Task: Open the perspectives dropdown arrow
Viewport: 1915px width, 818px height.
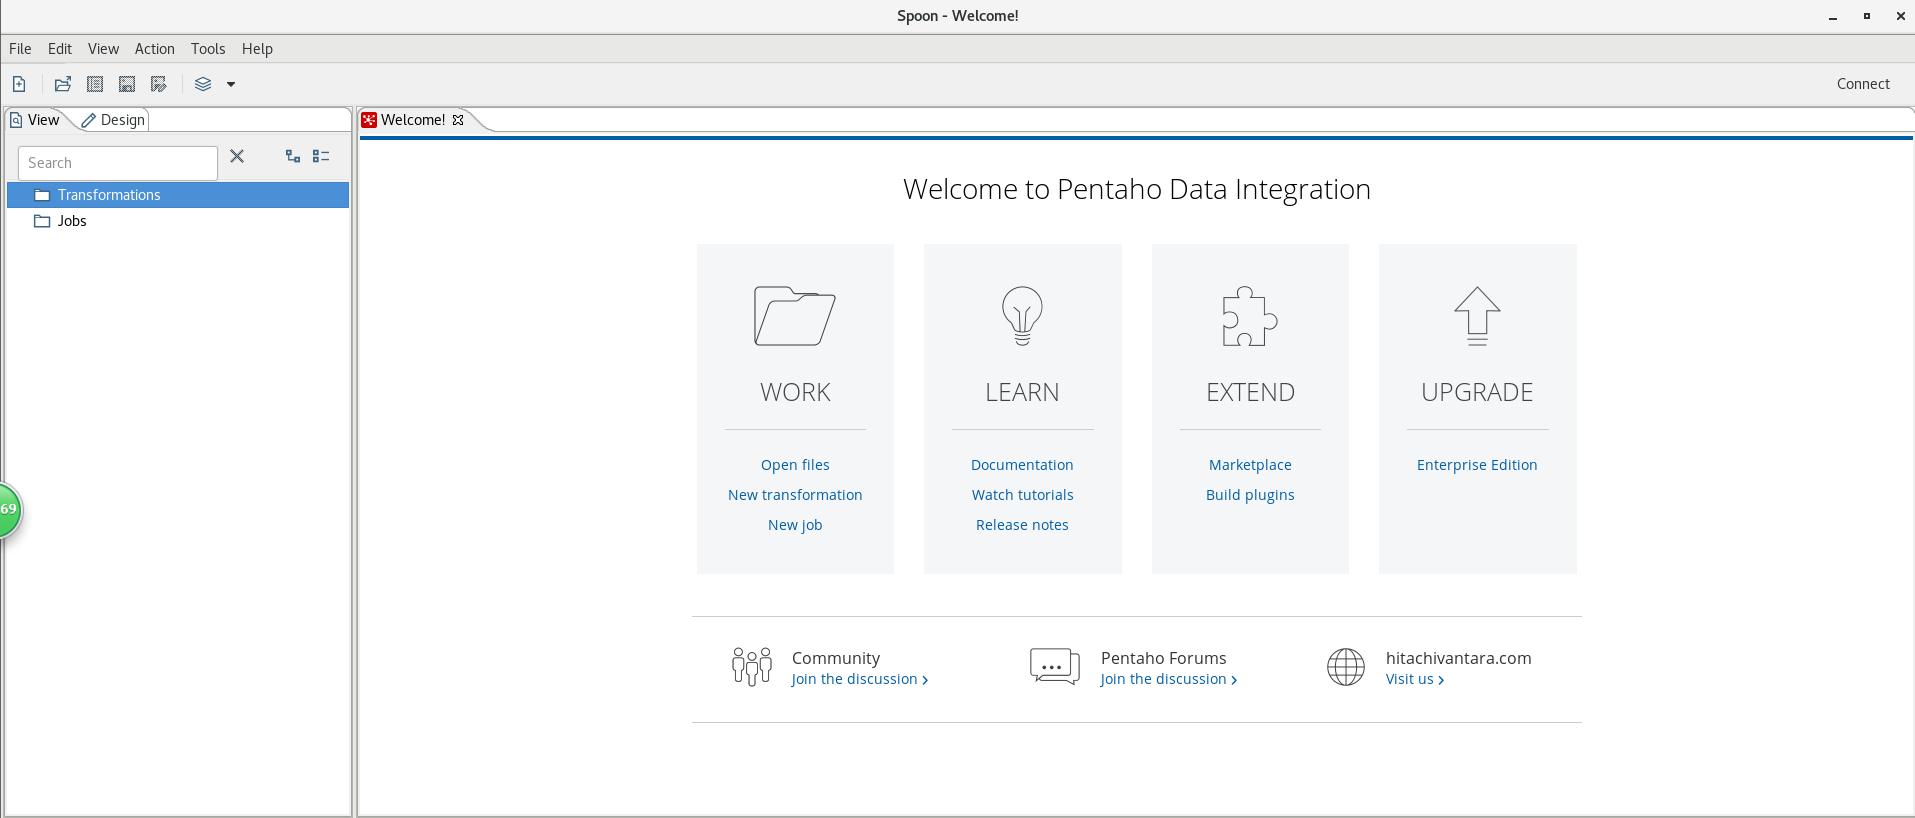Action: pos(231,84)
